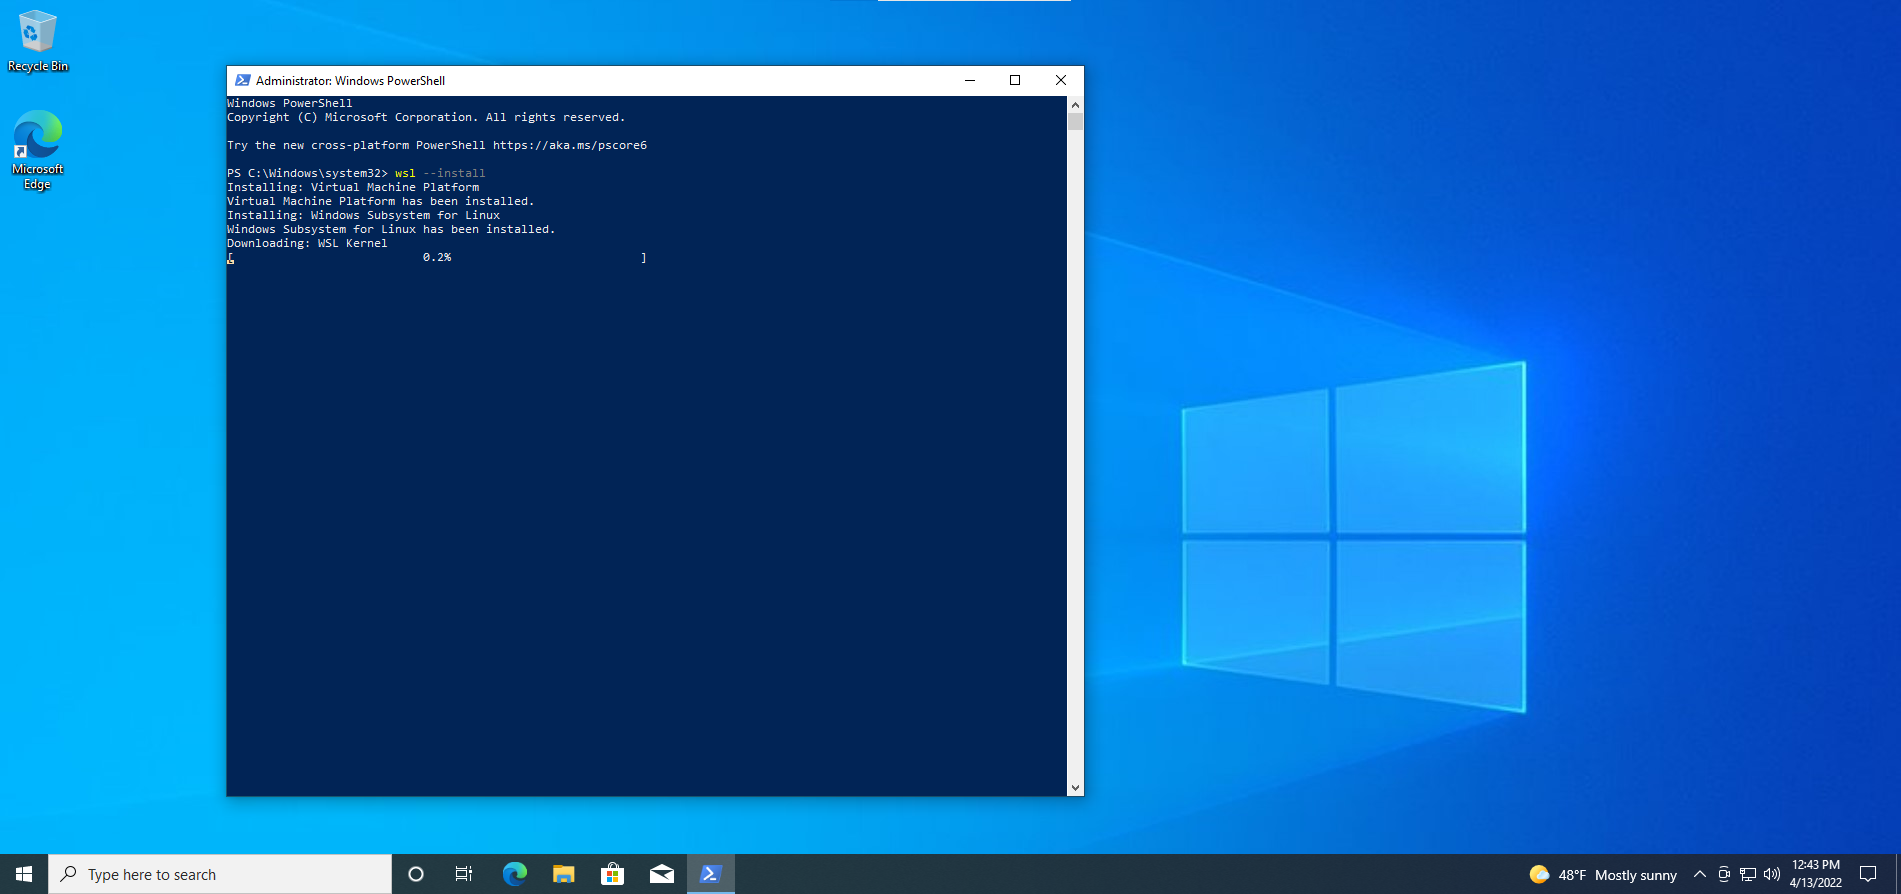Open the Windows Start menu
Viewport: 1901px width, 894px height.
coord(24,874)
